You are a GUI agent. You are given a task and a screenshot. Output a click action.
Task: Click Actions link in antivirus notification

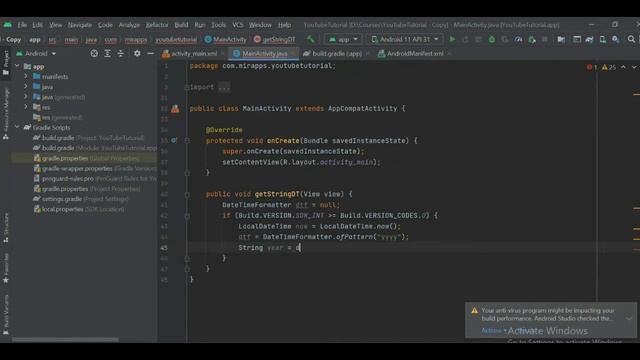(x=493, y=331)
